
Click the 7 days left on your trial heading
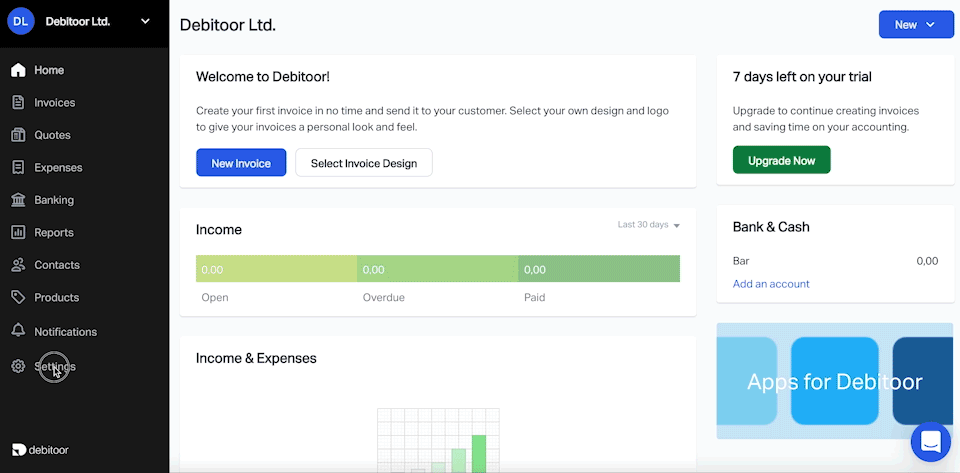802,77
